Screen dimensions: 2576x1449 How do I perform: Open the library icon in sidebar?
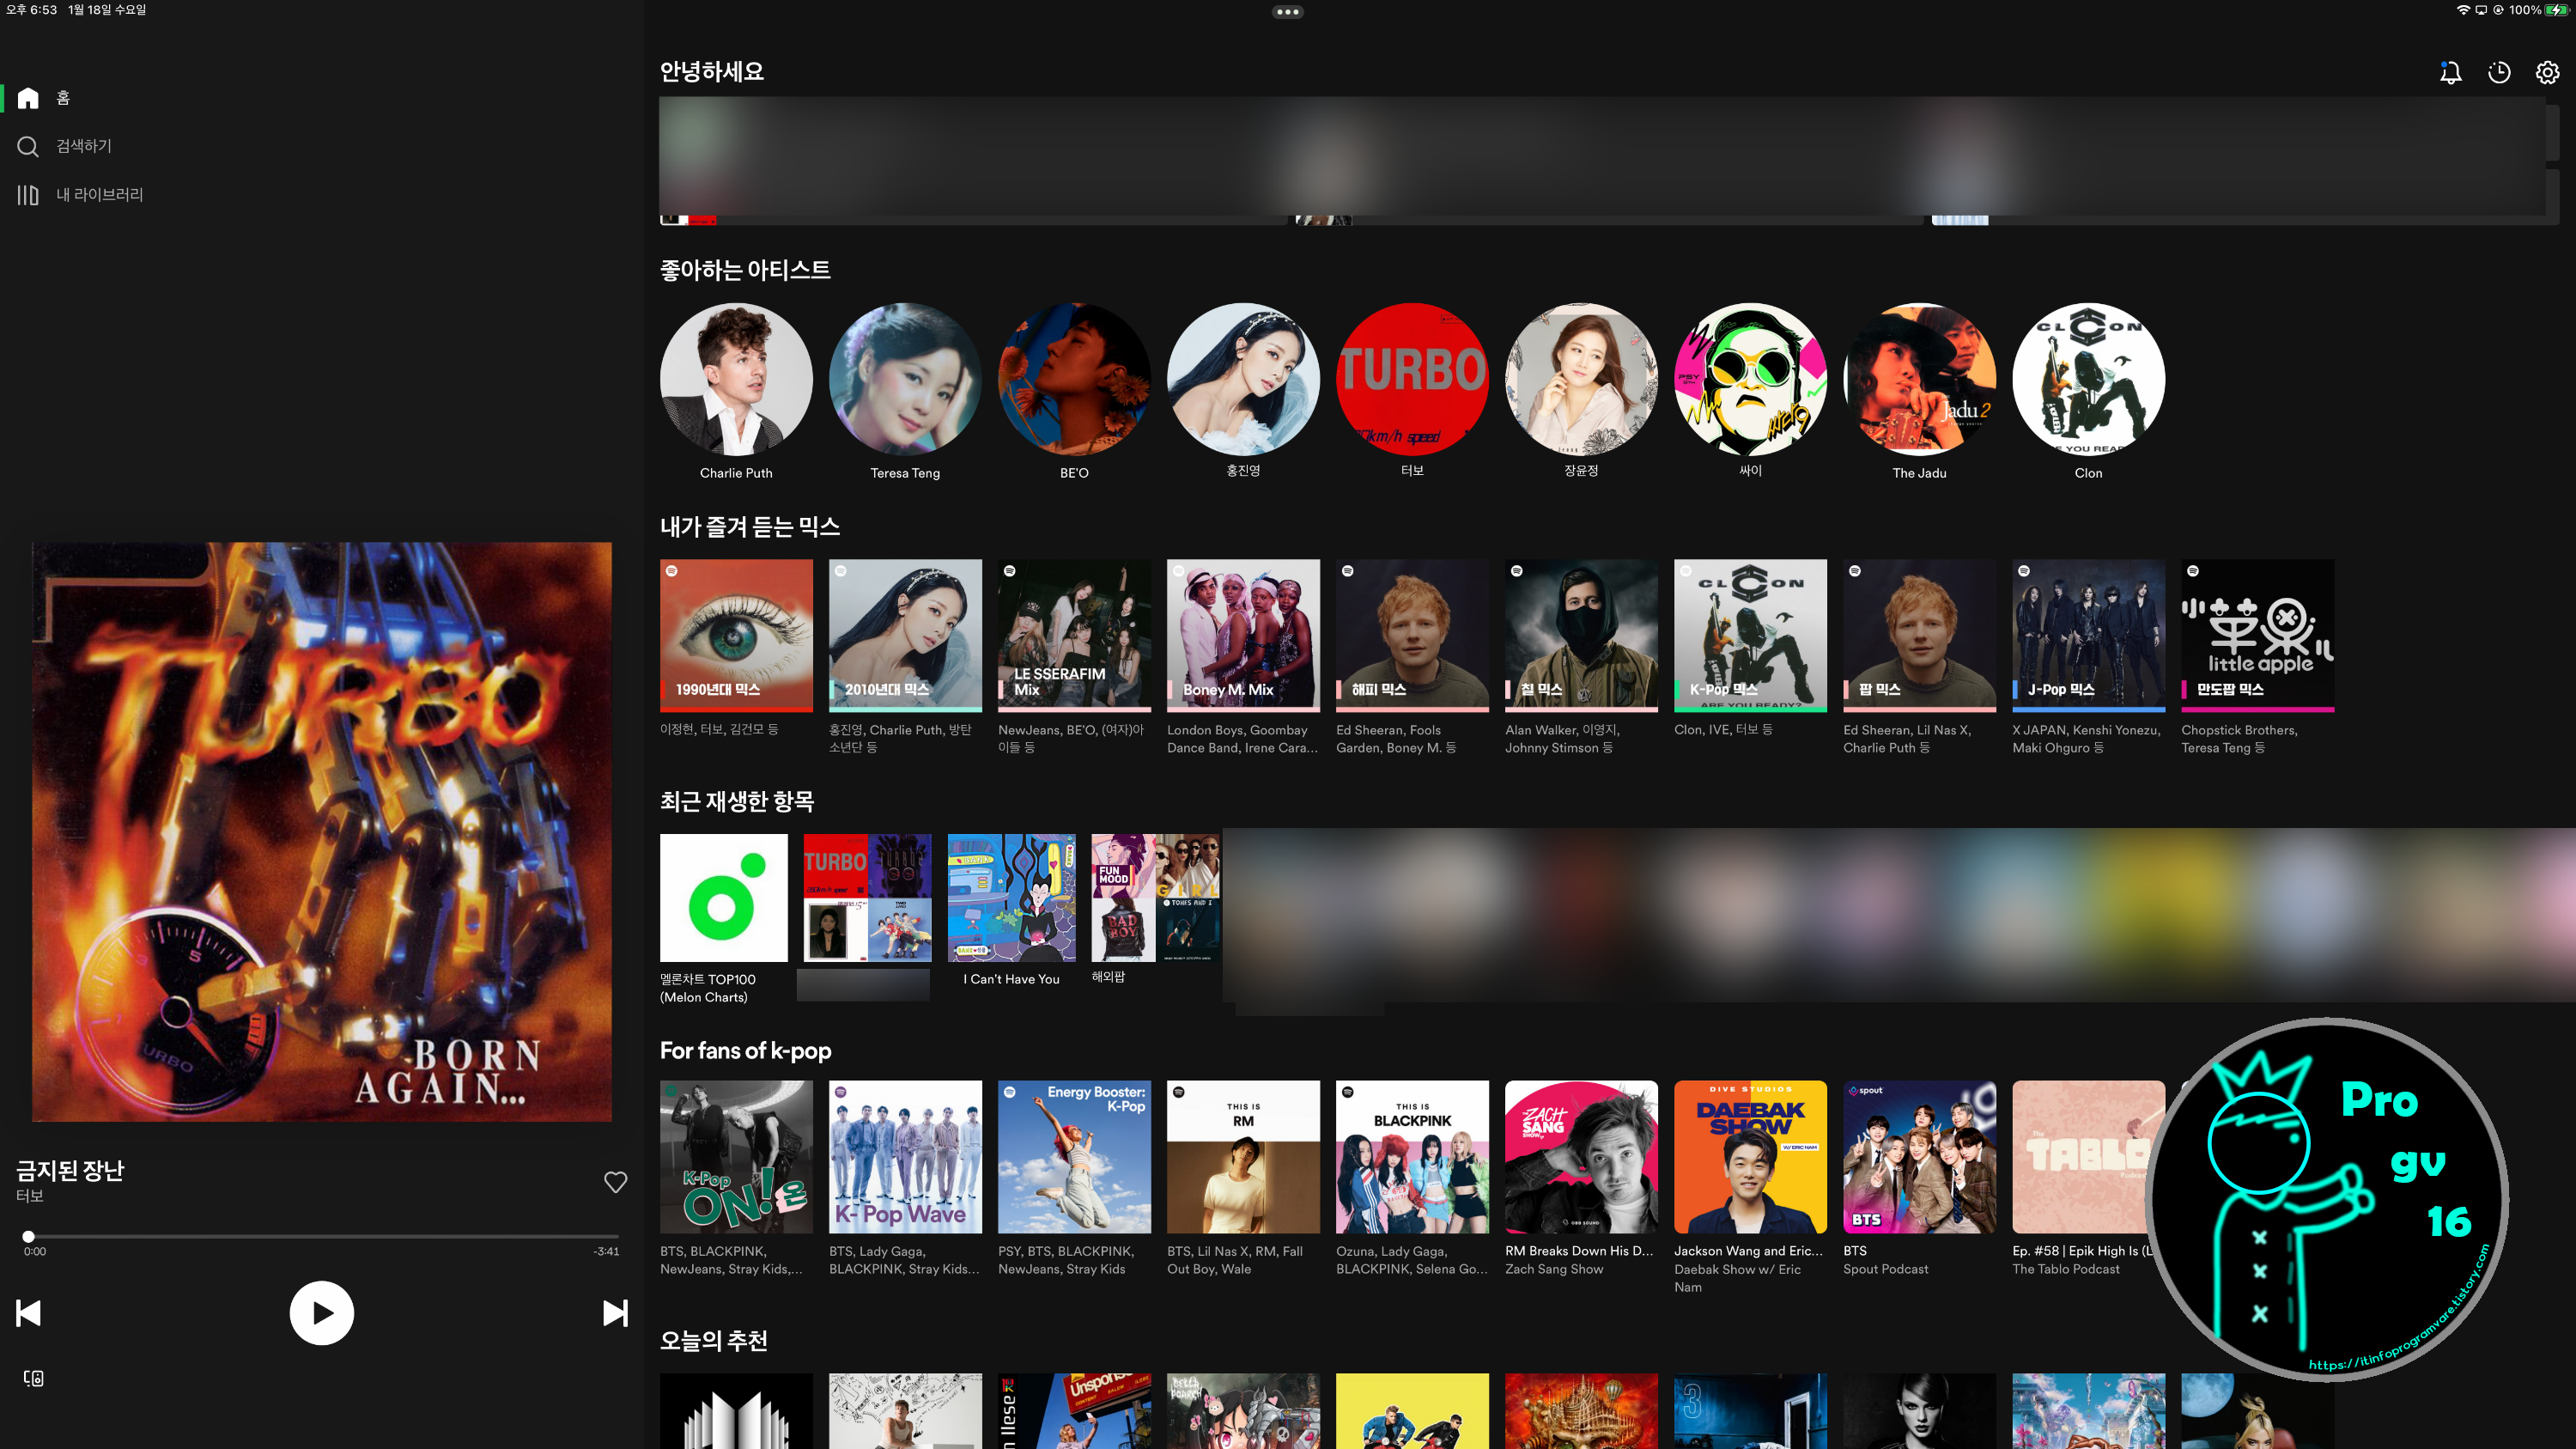(x=28, y=194)
